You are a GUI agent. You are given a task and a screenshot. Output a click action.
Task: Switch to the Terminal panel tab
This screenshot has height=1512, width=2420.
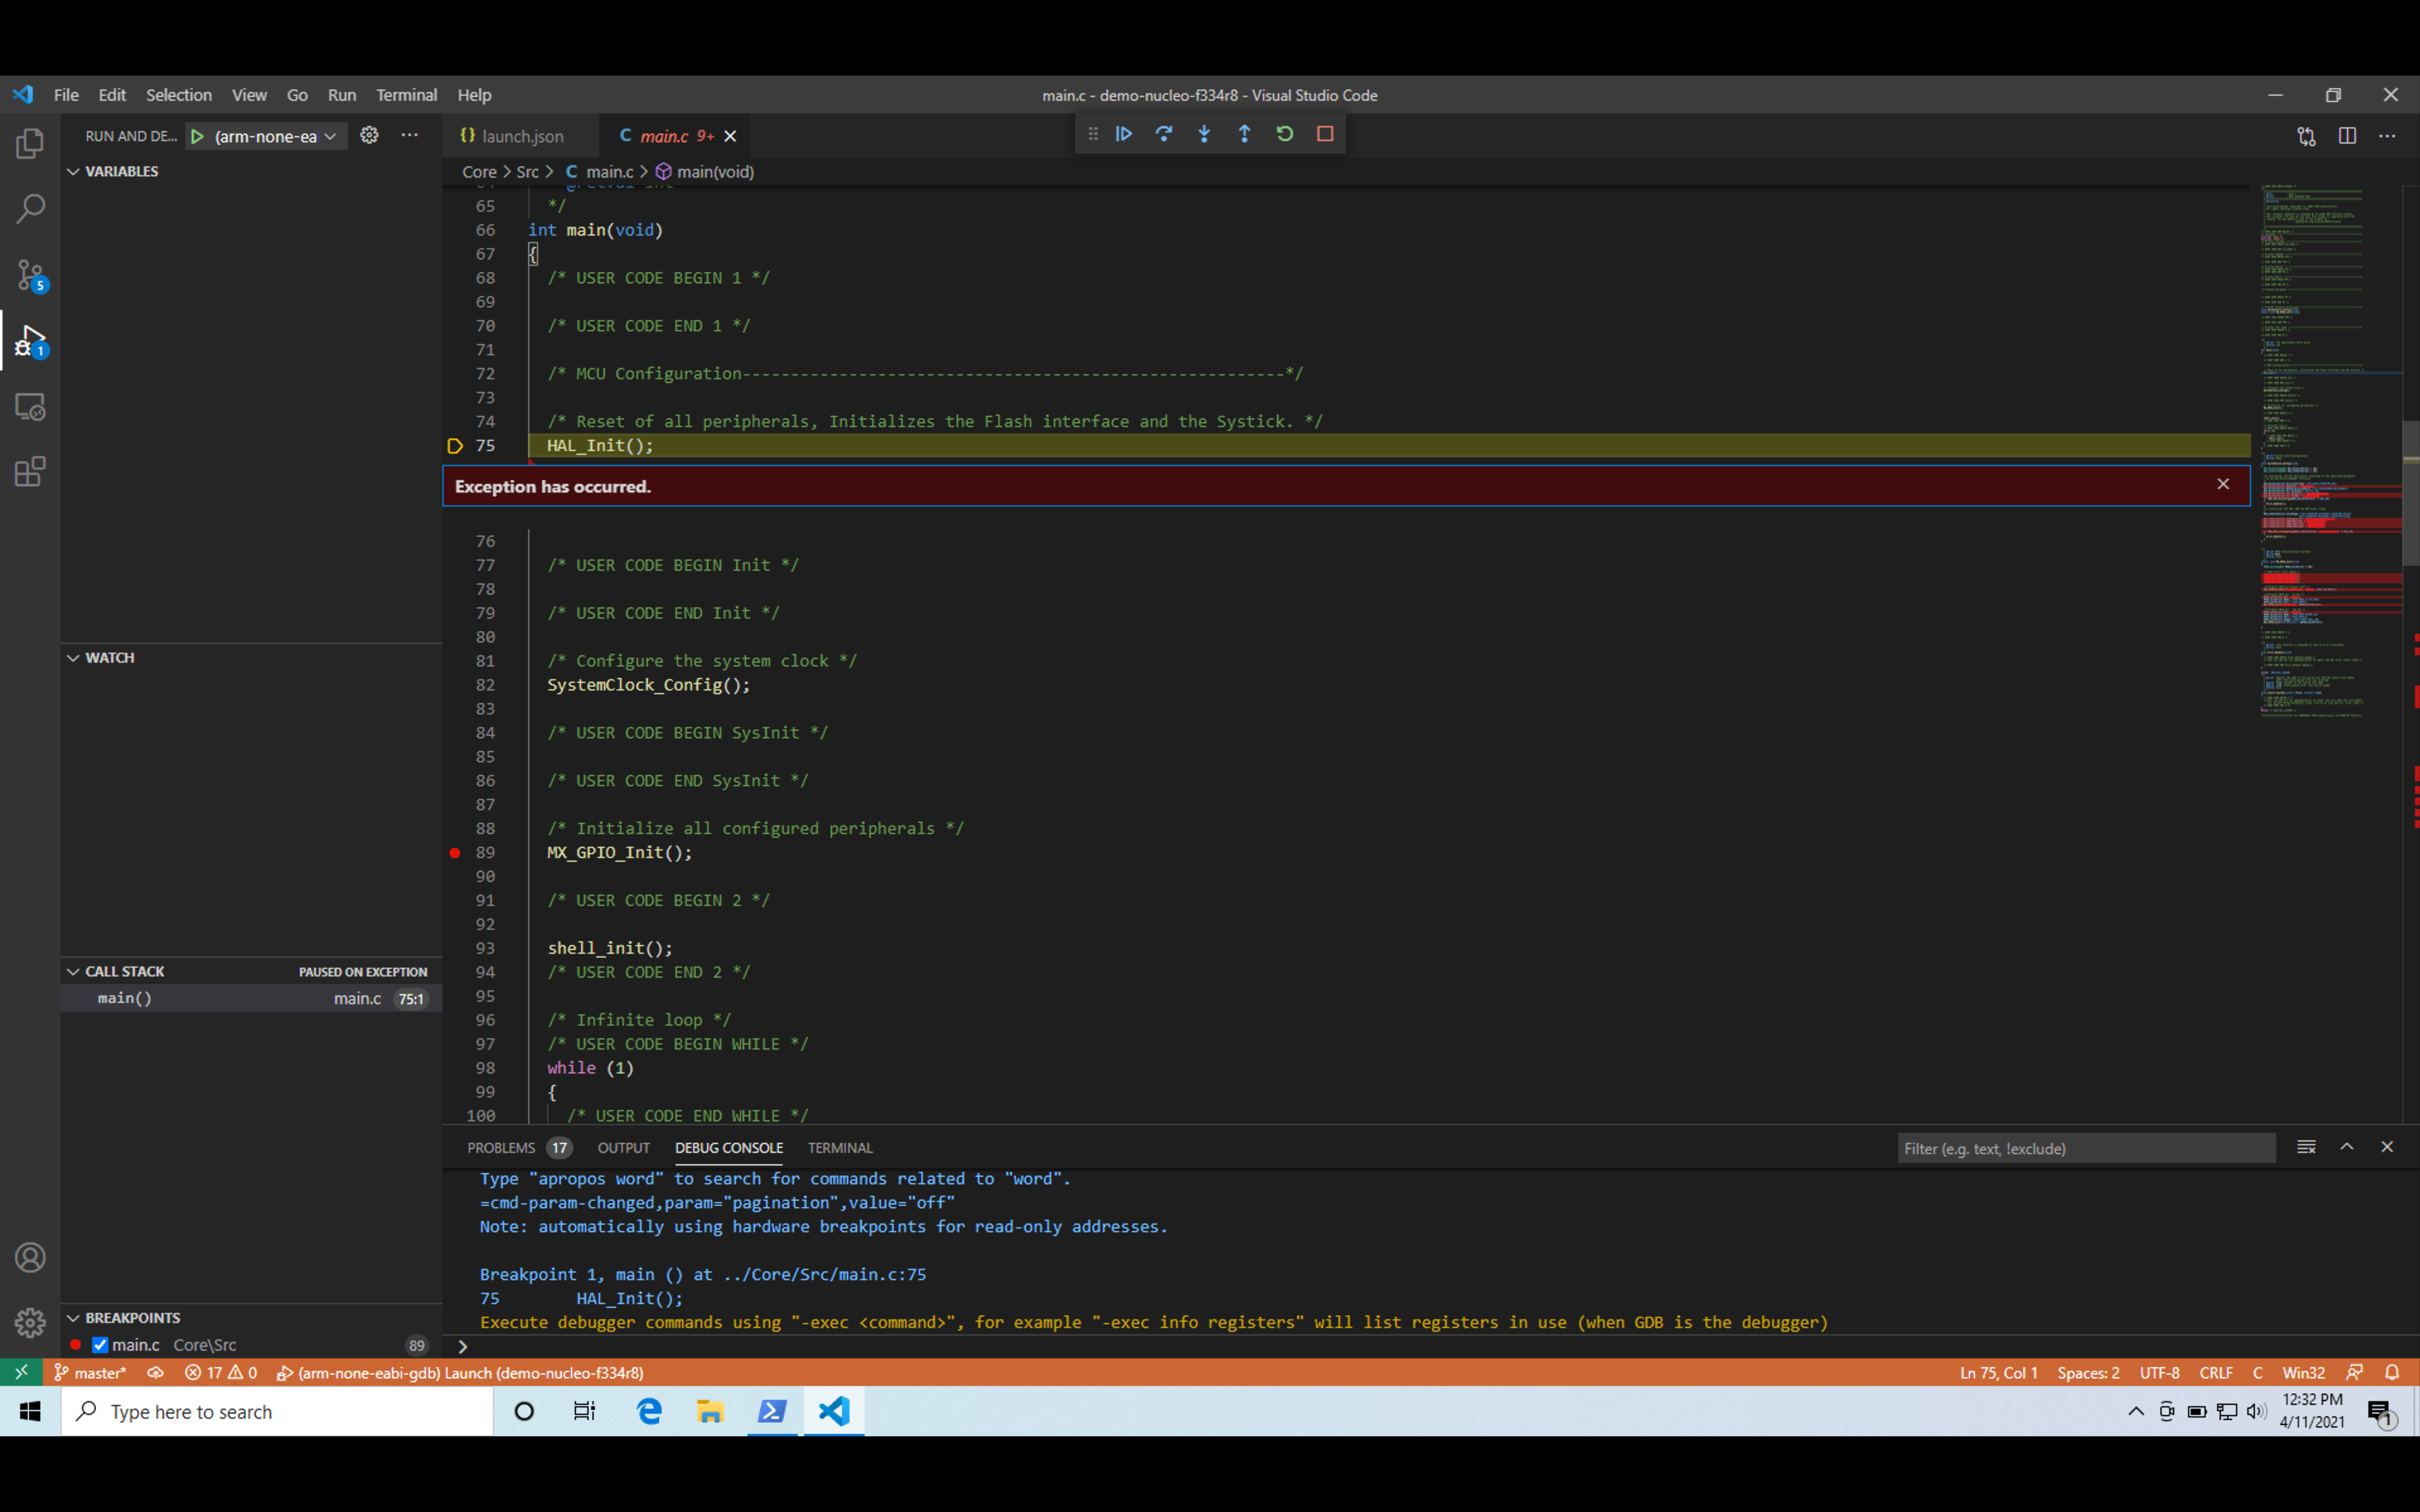(839, 1147)
